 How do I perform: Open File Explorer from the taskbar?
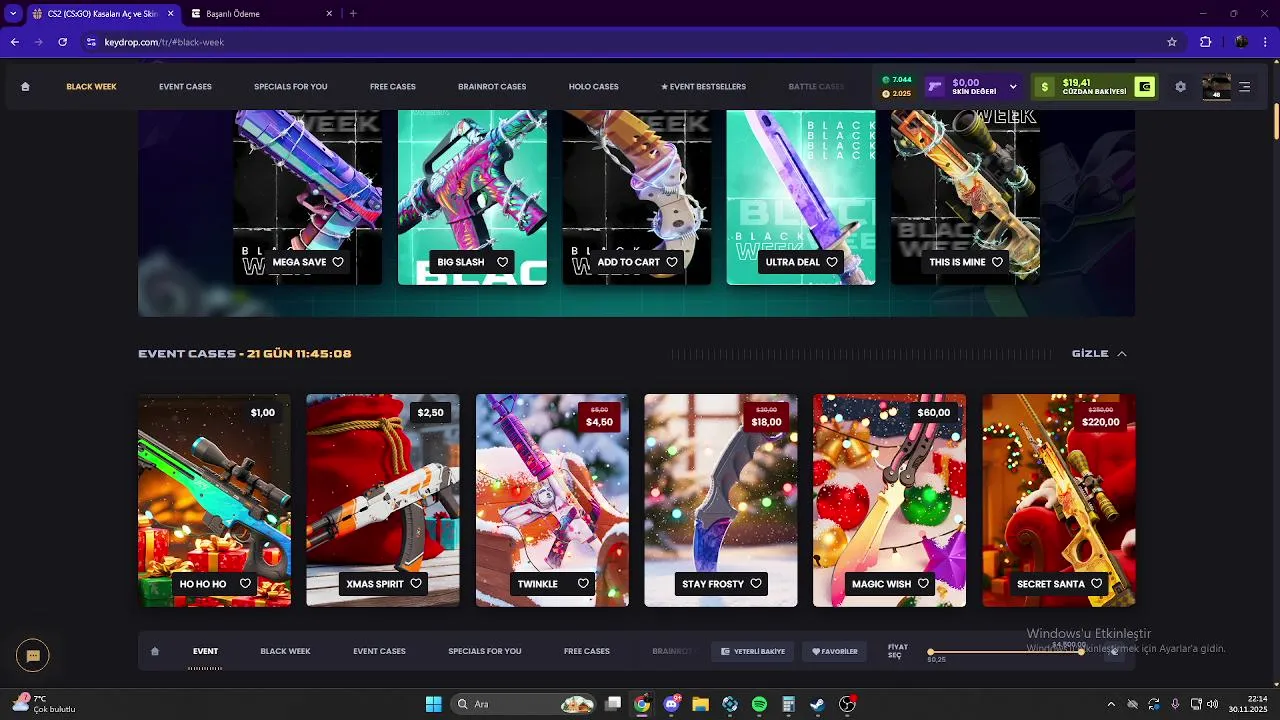coord(700,704)
